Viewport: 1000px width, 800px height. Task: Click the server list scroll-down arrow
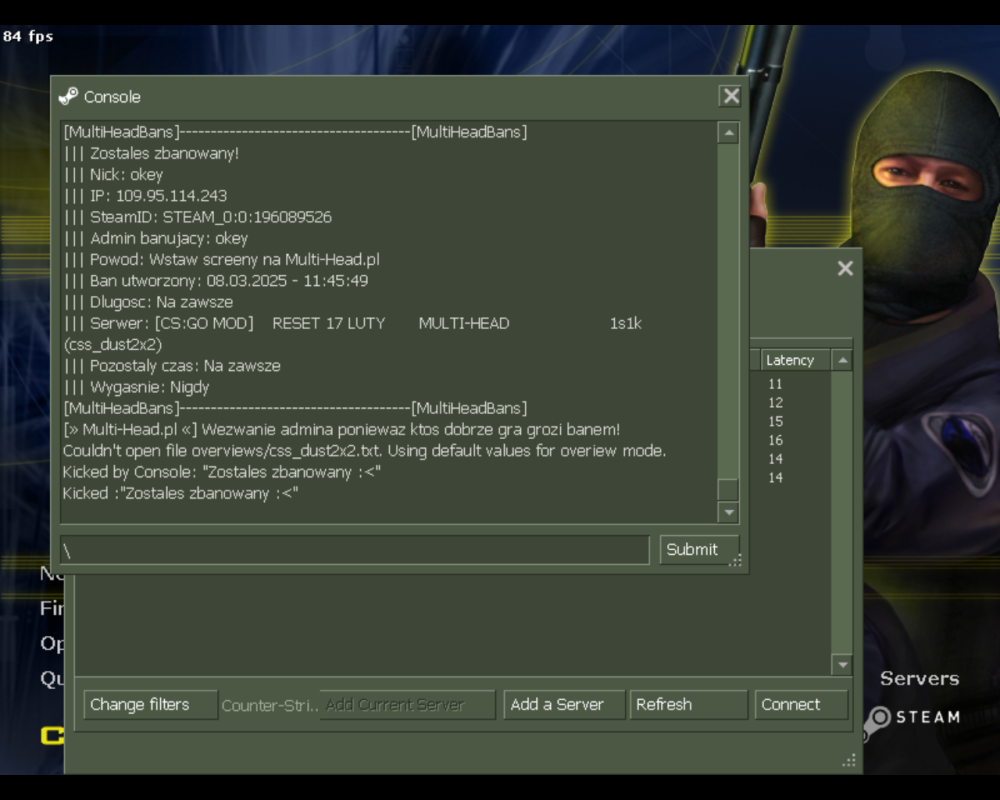click(x=841, y=662)
